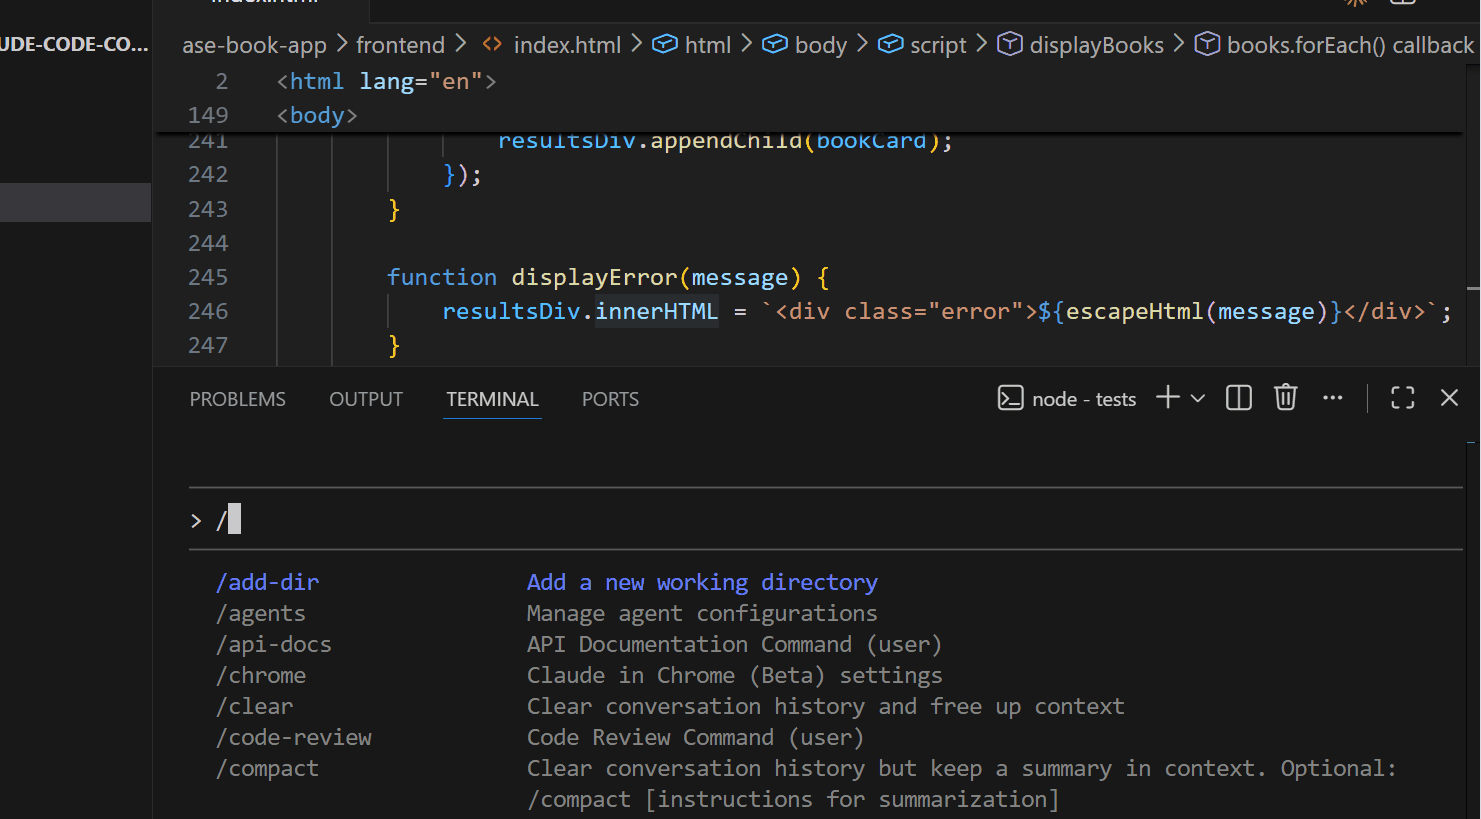Choose the /agents slash command
Screen dimensions: 1481x819
[261, 613]
